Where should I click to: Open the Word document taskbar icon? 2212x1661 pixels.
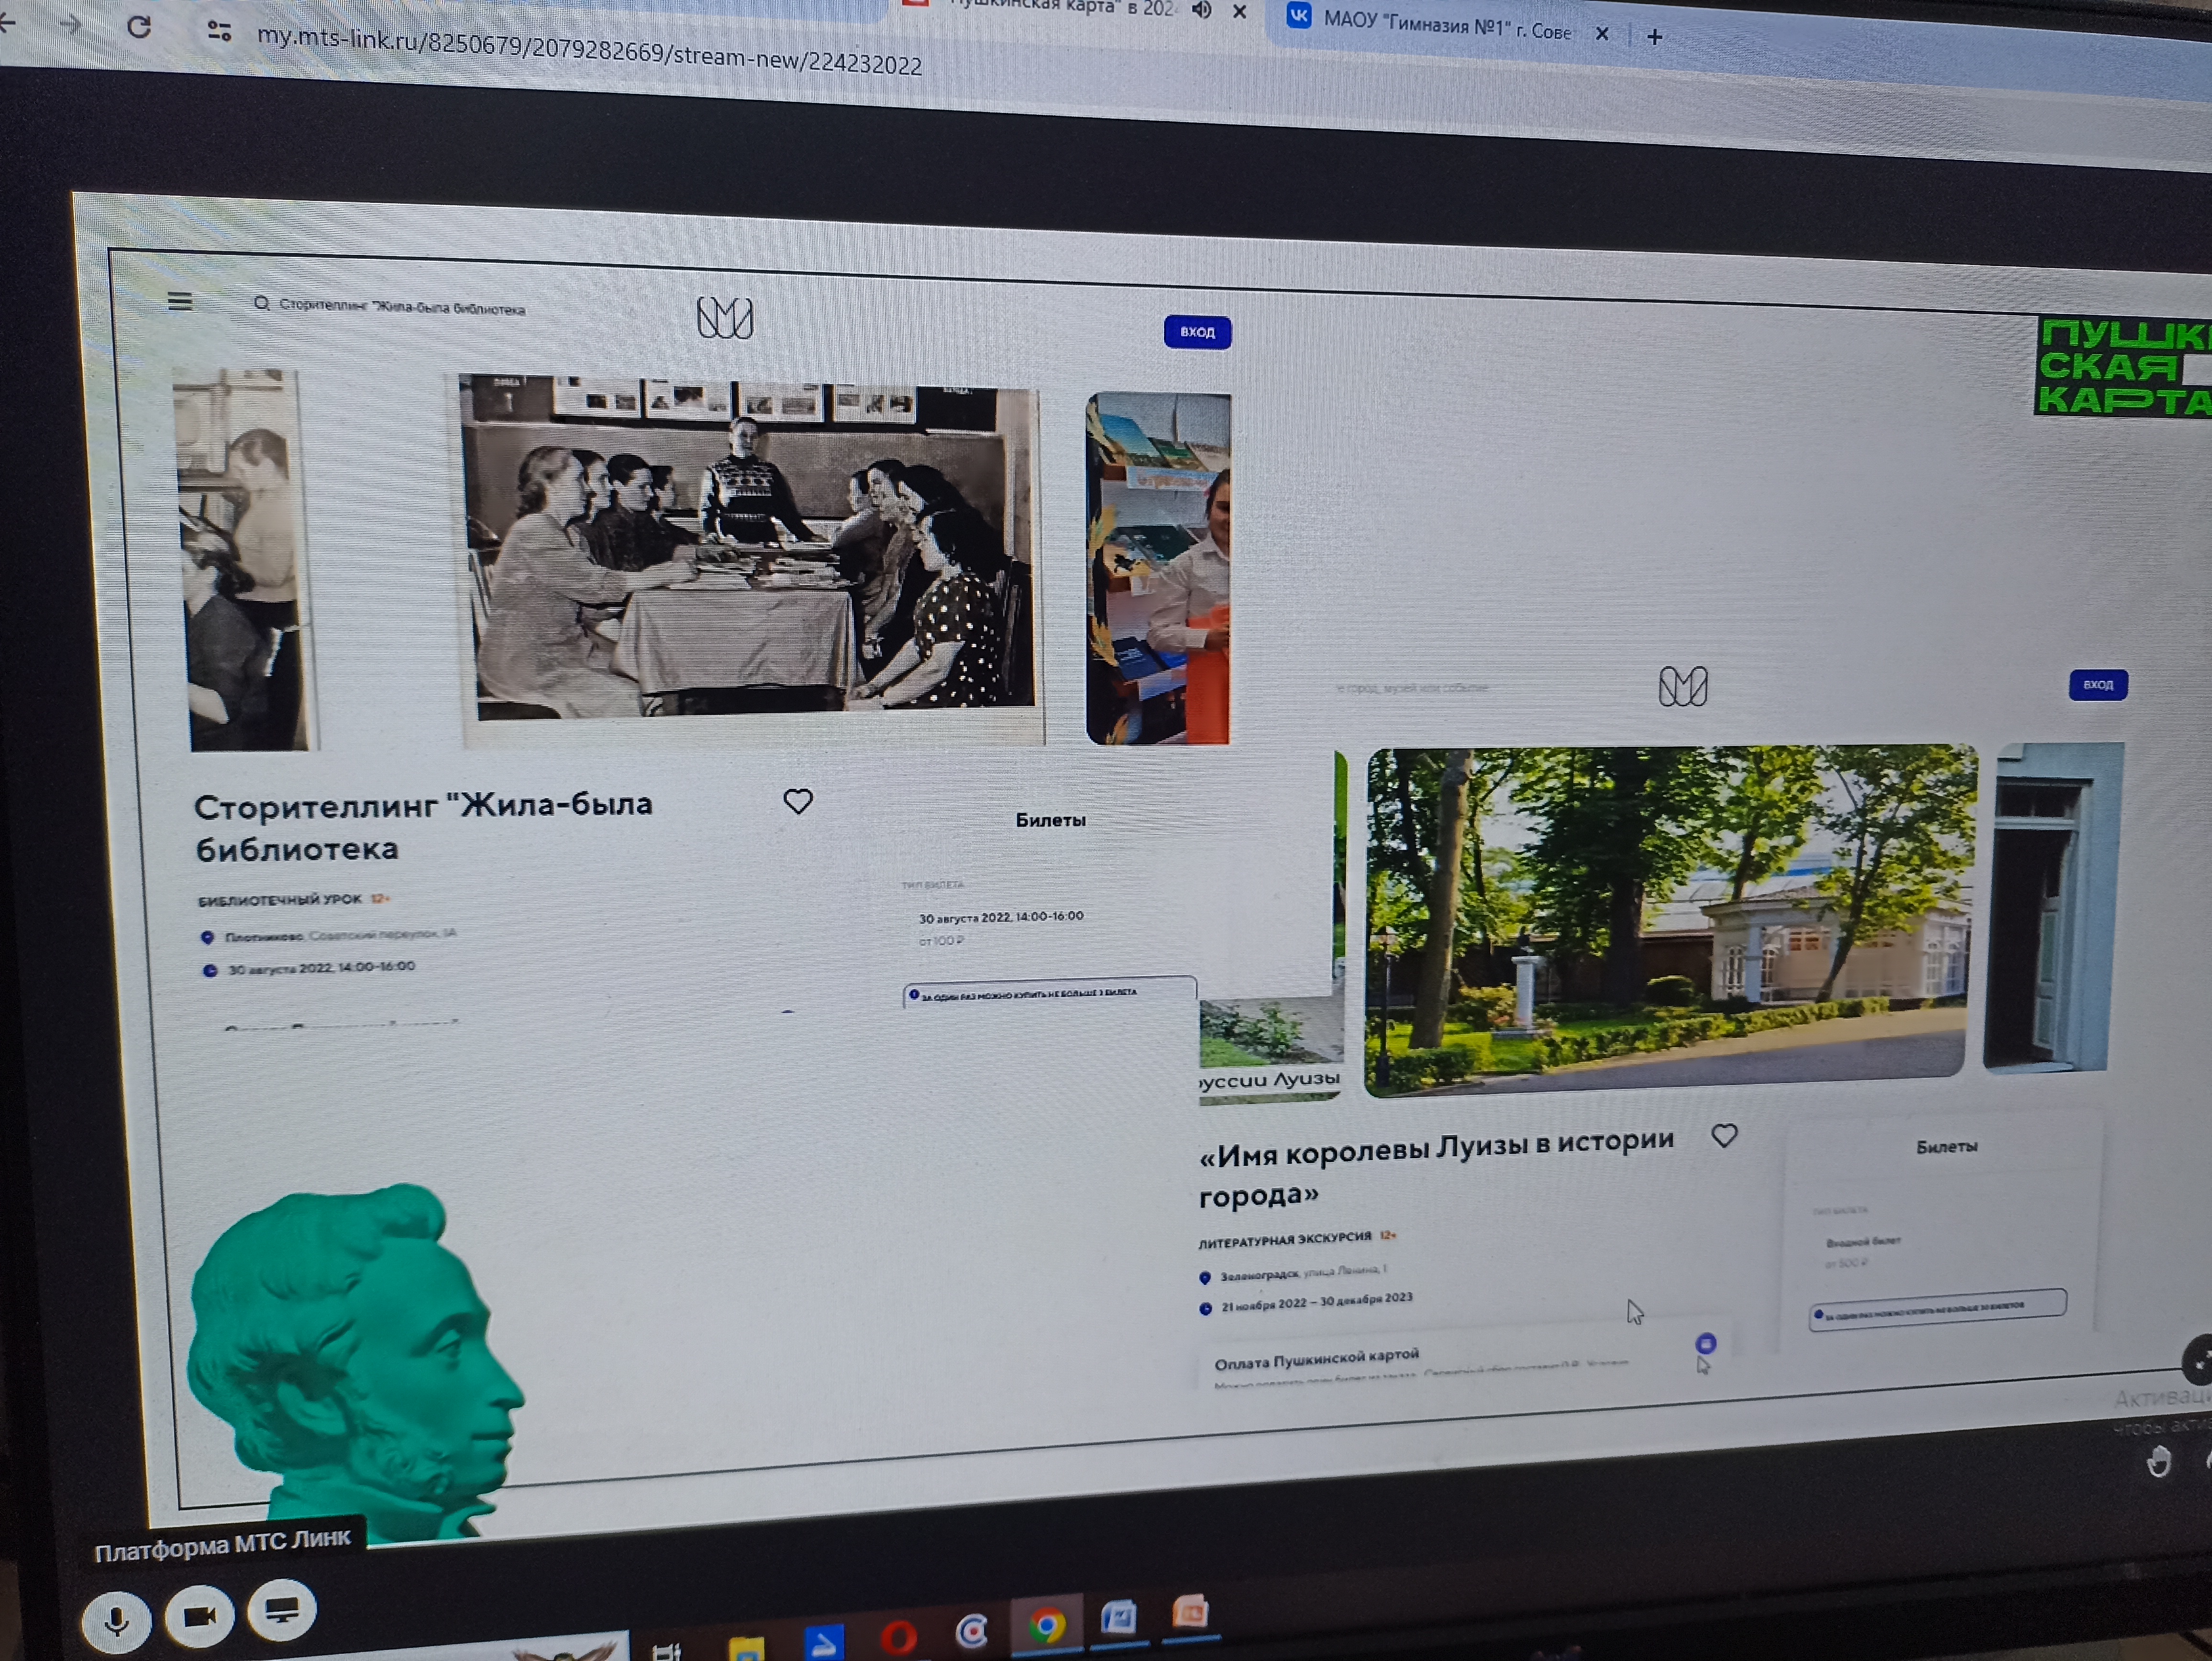(1118, 1618)
